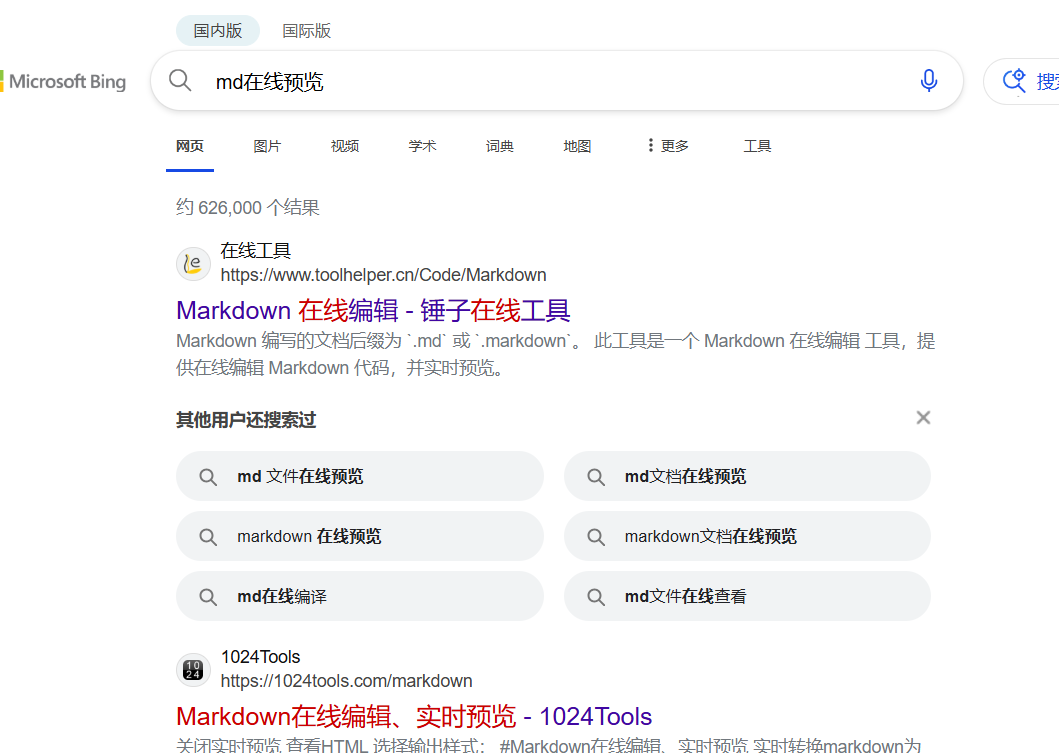Click the 其他用户还搜索过 heading
The height and width of the screenshot is (753, 1059).
pyautogui.click(x=246, y=420)
